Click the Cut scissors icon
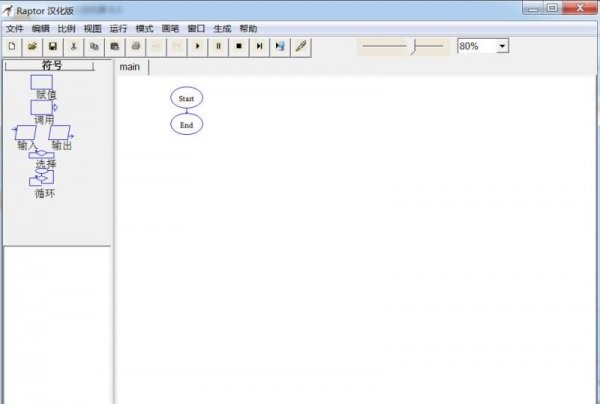This screenshot has height=404, width=600. 74,46
